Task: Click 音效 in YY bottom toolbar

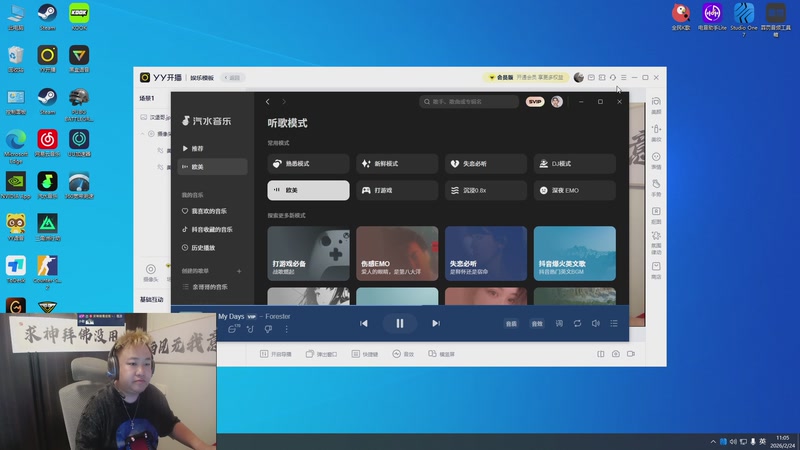Action: 403,354
